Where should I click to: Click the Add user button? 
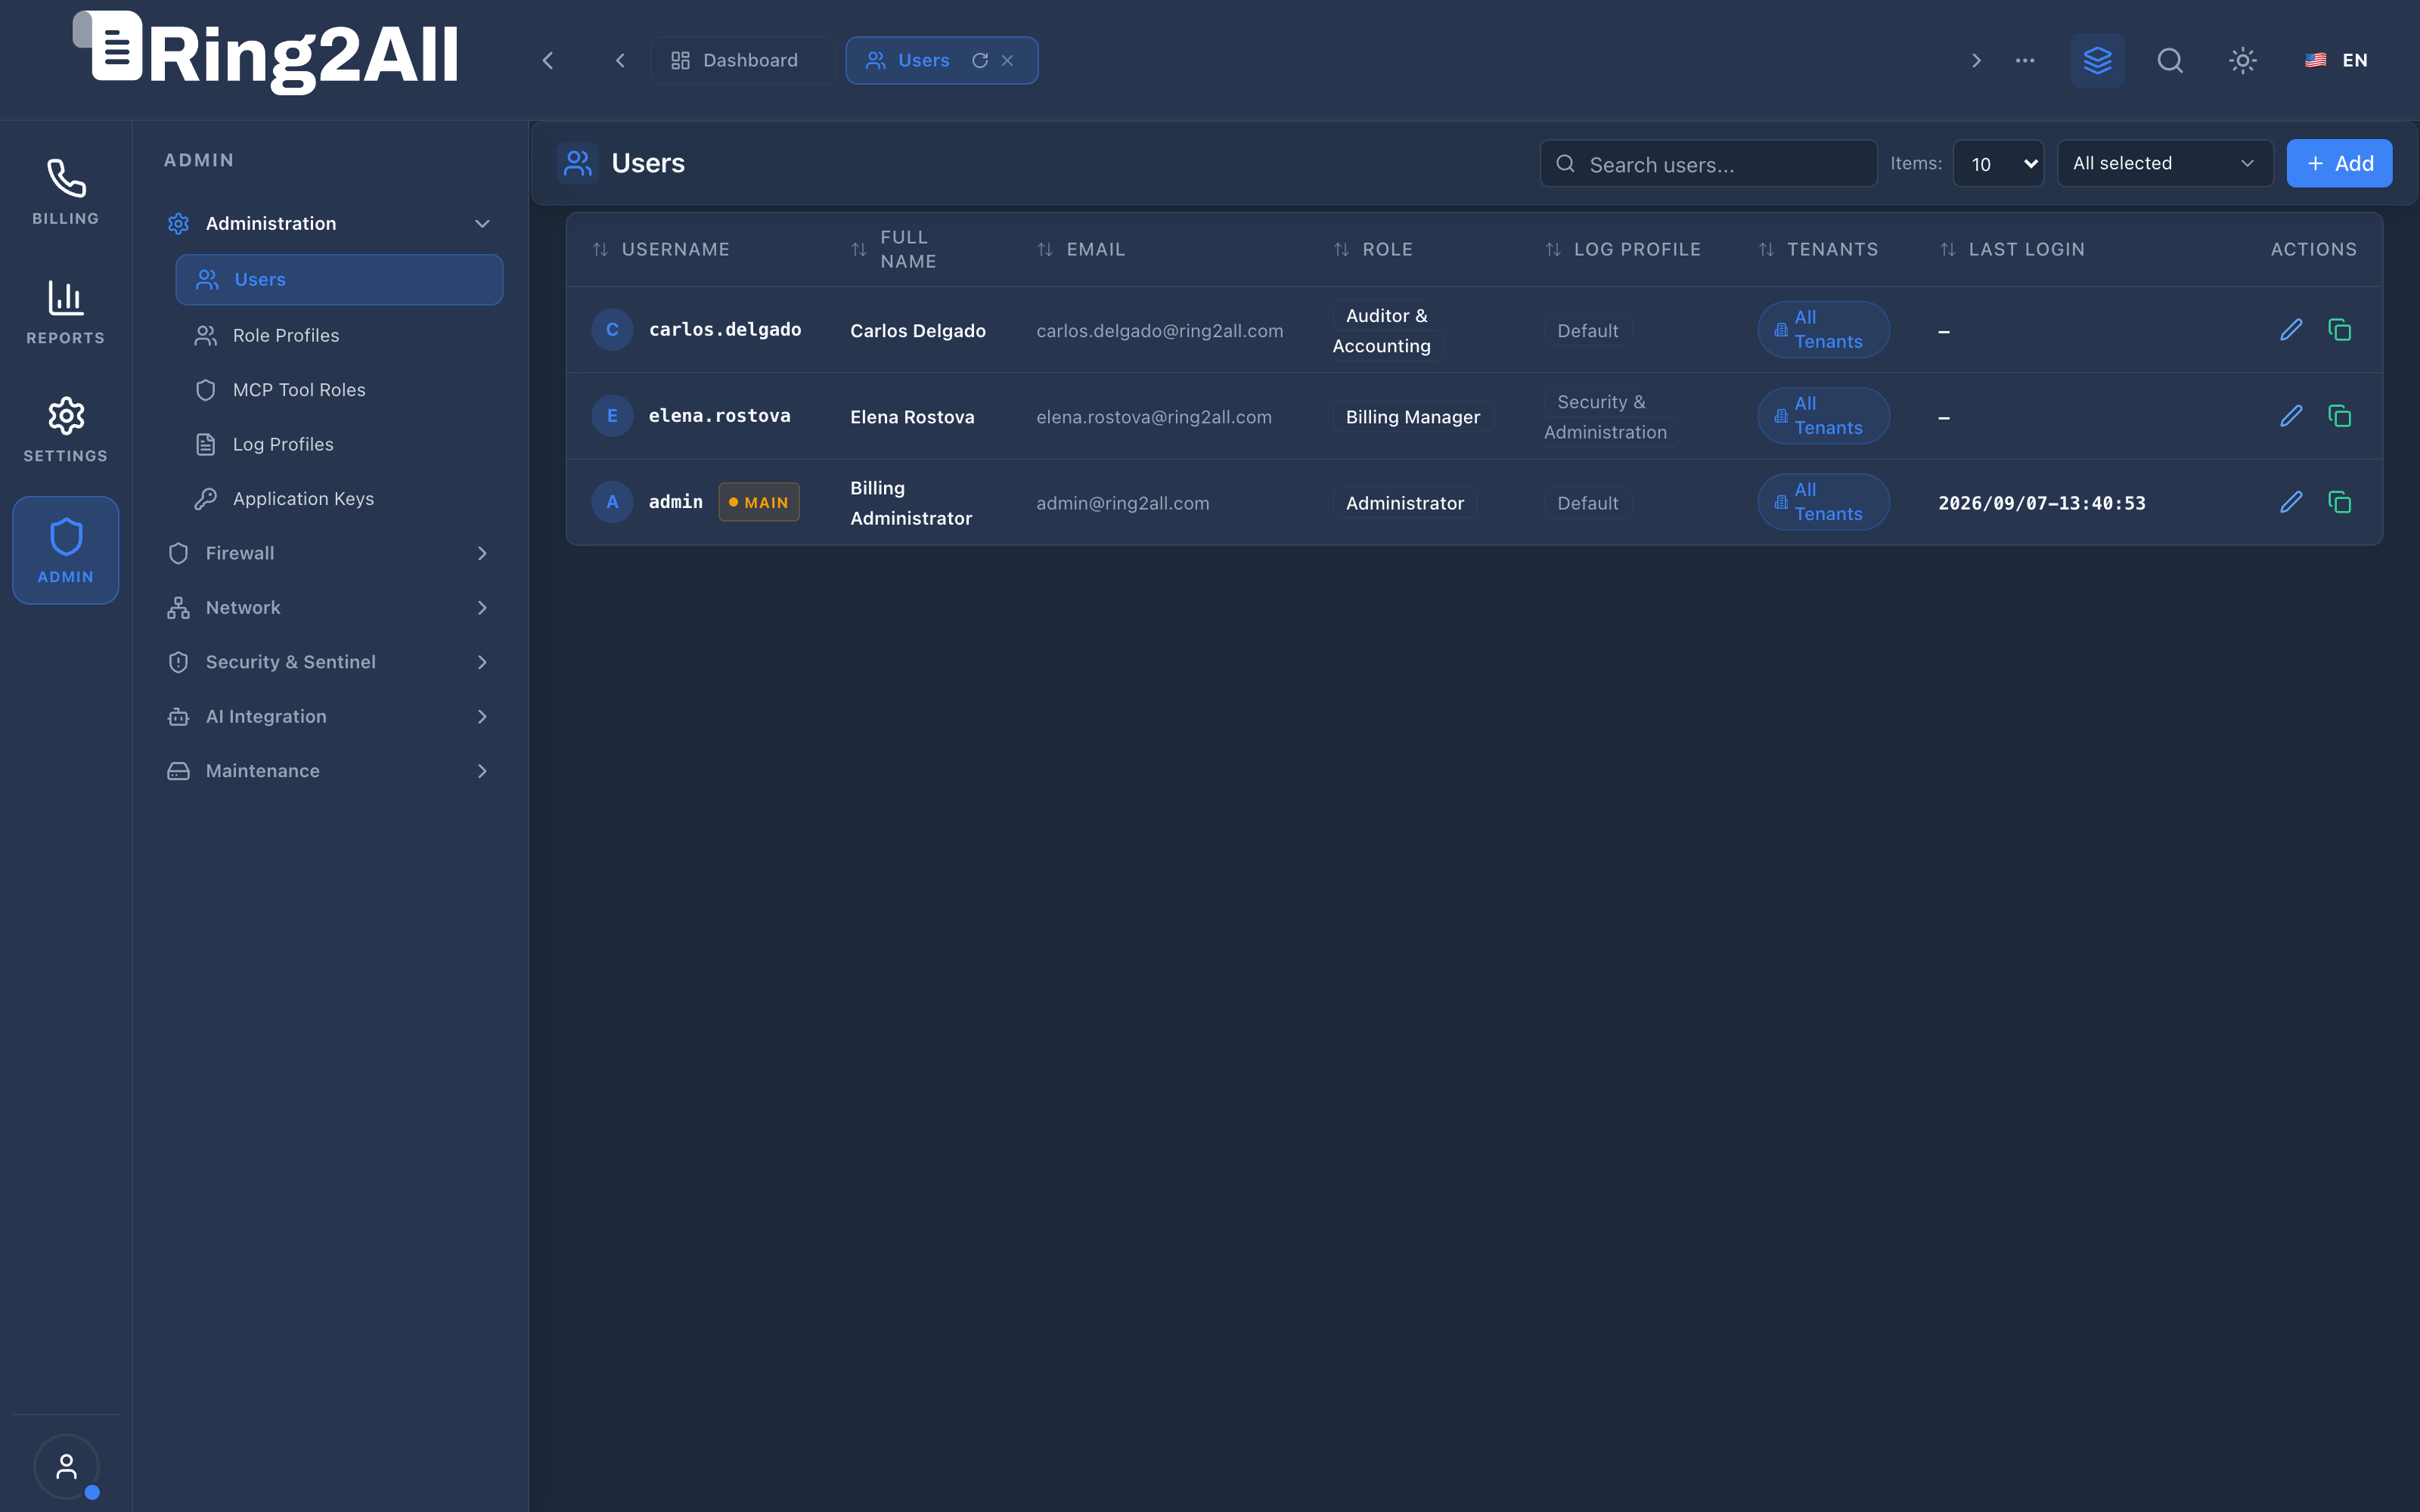point(2339,164)
